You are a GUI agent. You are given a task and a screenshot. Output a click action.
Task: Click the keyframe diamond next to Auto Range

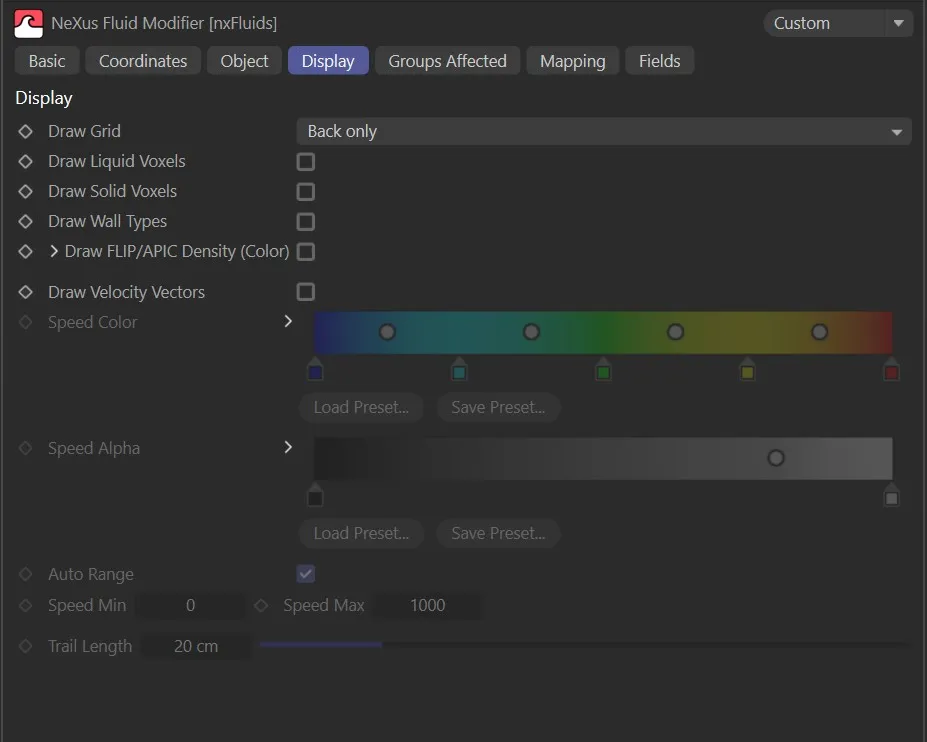(25, 574)
